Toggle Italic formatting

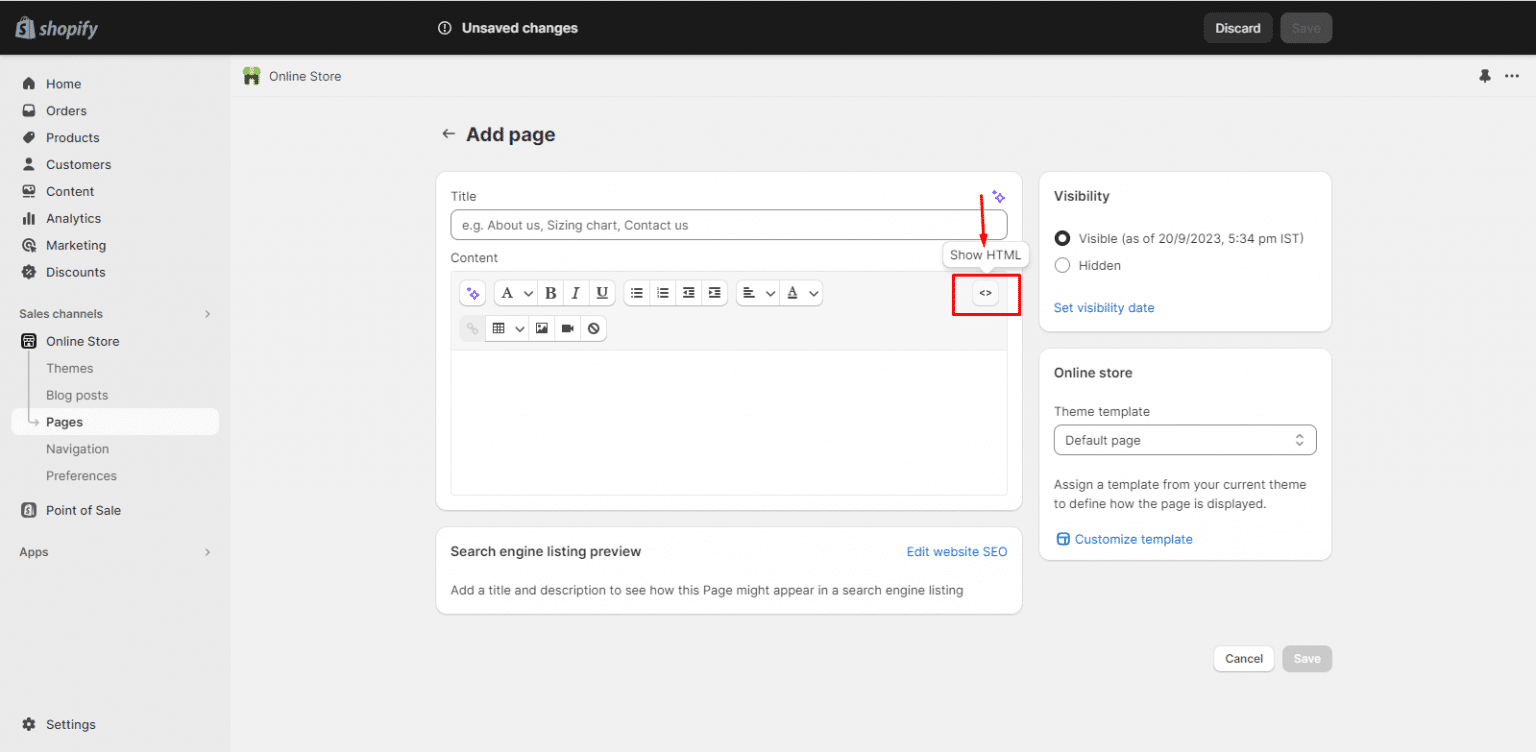click(x=575, y=292)
